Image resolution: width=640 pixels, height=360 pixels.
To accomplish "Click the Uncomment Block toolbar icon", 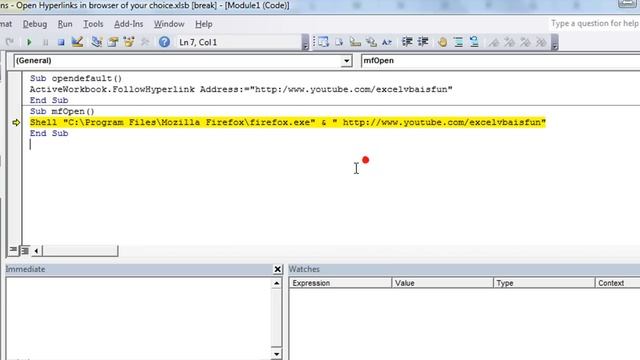I will (x=474, y=42).
